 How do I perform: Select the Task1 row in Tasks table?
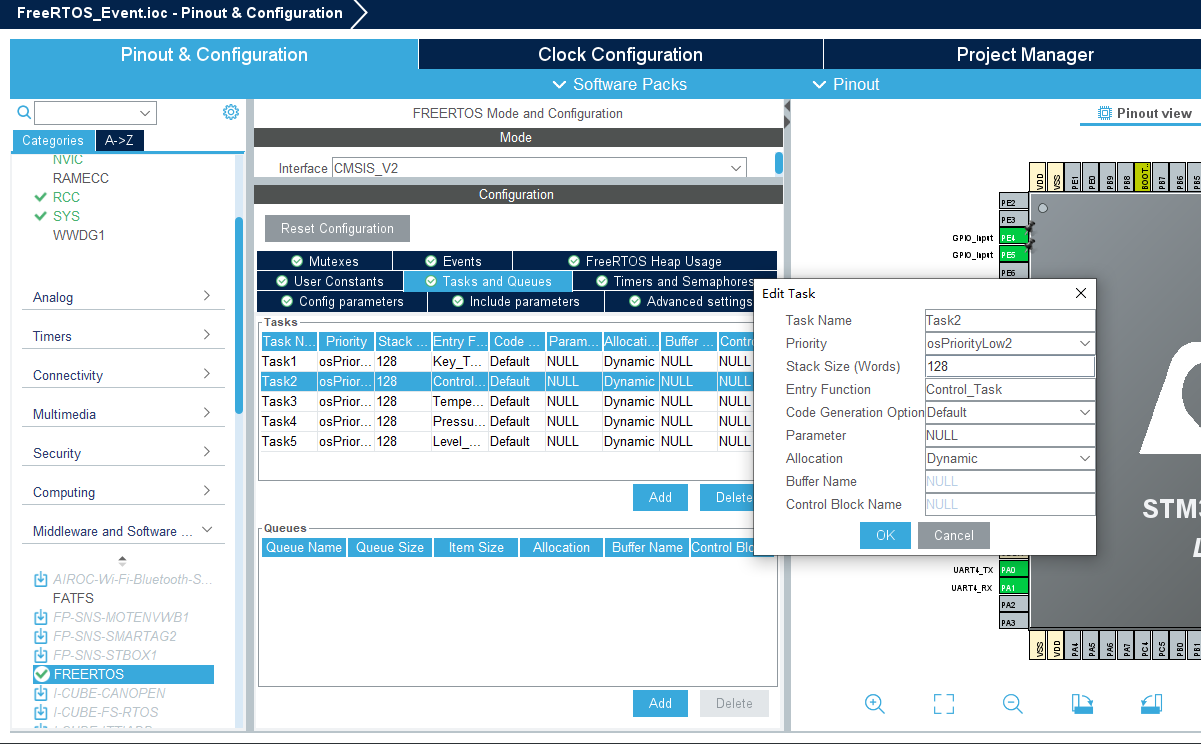[x=506, y=361]
